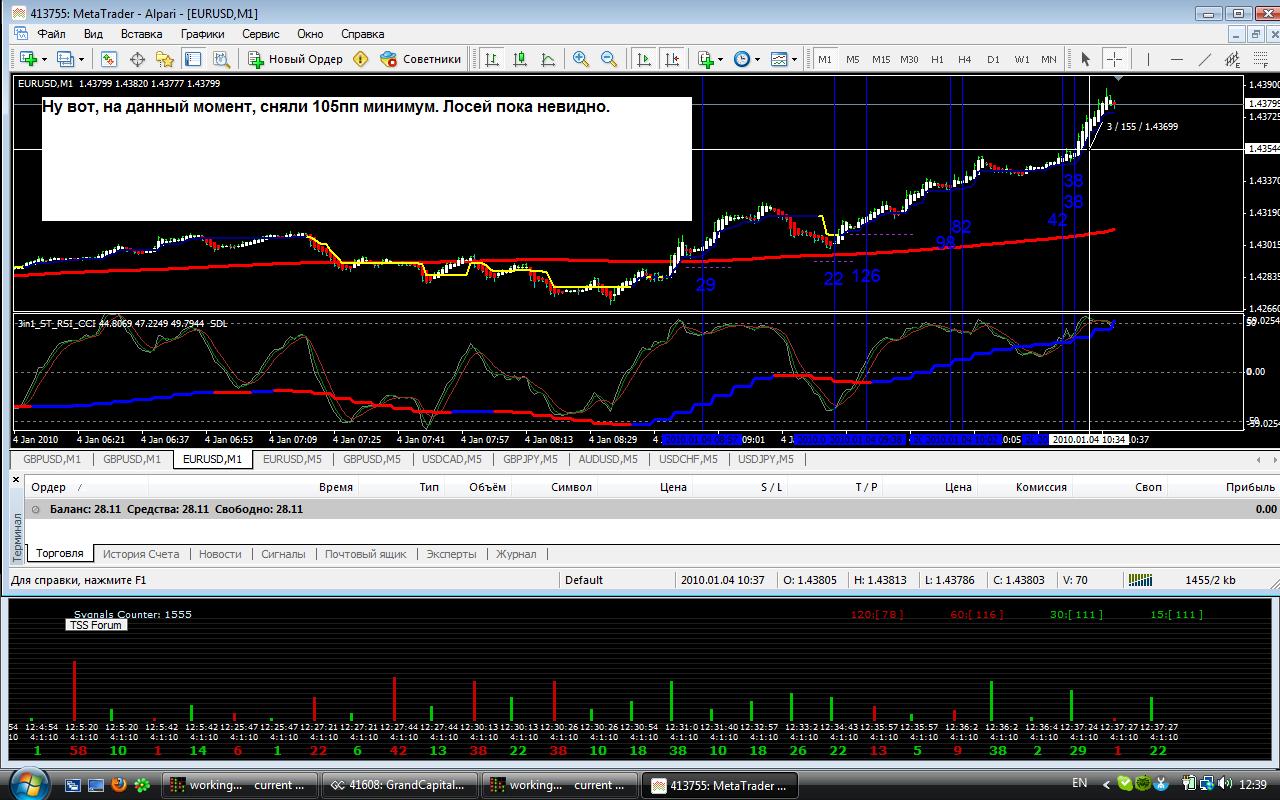Viewport: 1280px width, 800px height.
Task: Toggle the Terminal panel button
Action: coord(192,59)
